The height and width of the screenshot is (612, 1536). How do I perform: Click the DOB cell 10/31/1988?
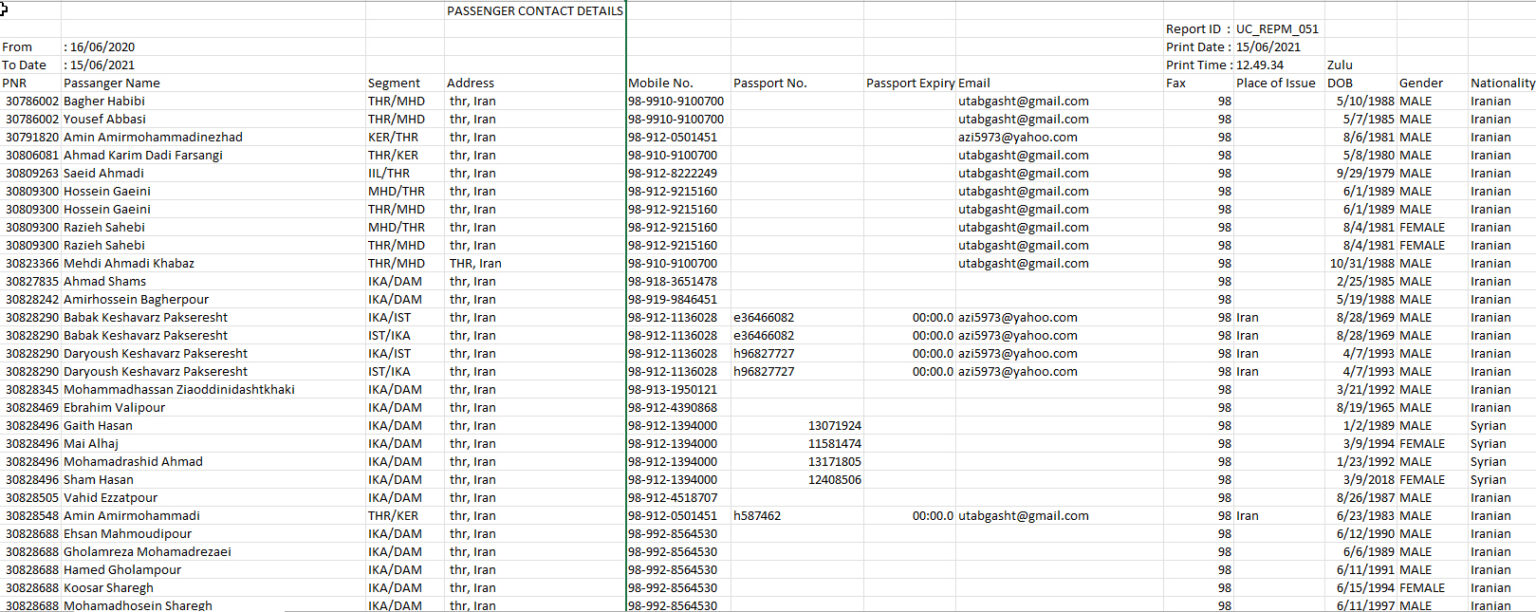[x=1361, y=263]
